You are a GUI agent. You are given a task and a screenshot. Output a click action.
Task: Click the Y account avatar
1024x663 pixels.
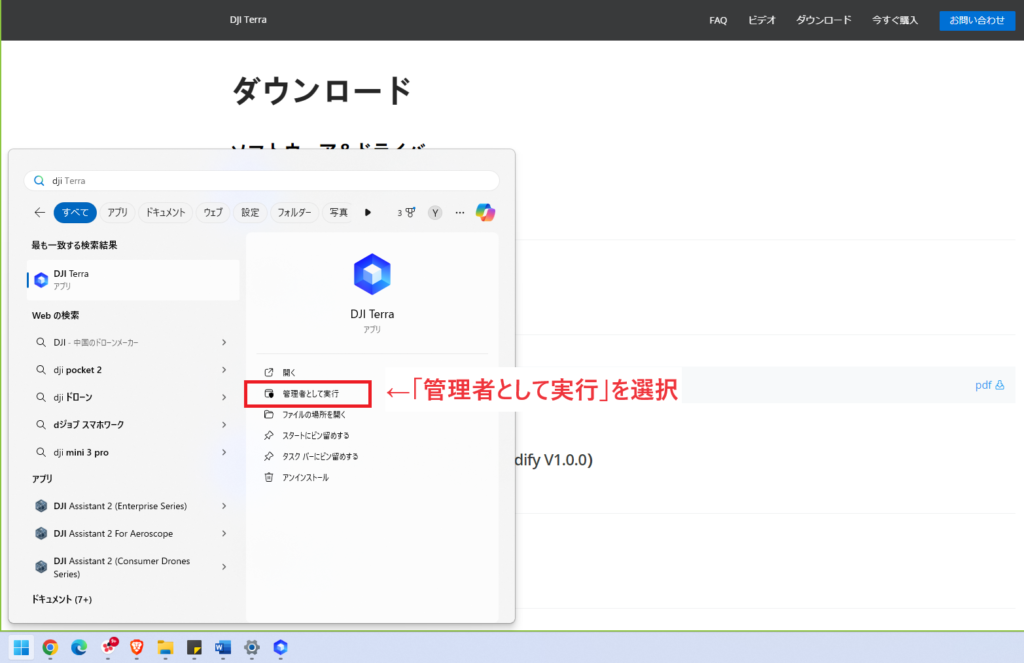(x=435, y=213)
